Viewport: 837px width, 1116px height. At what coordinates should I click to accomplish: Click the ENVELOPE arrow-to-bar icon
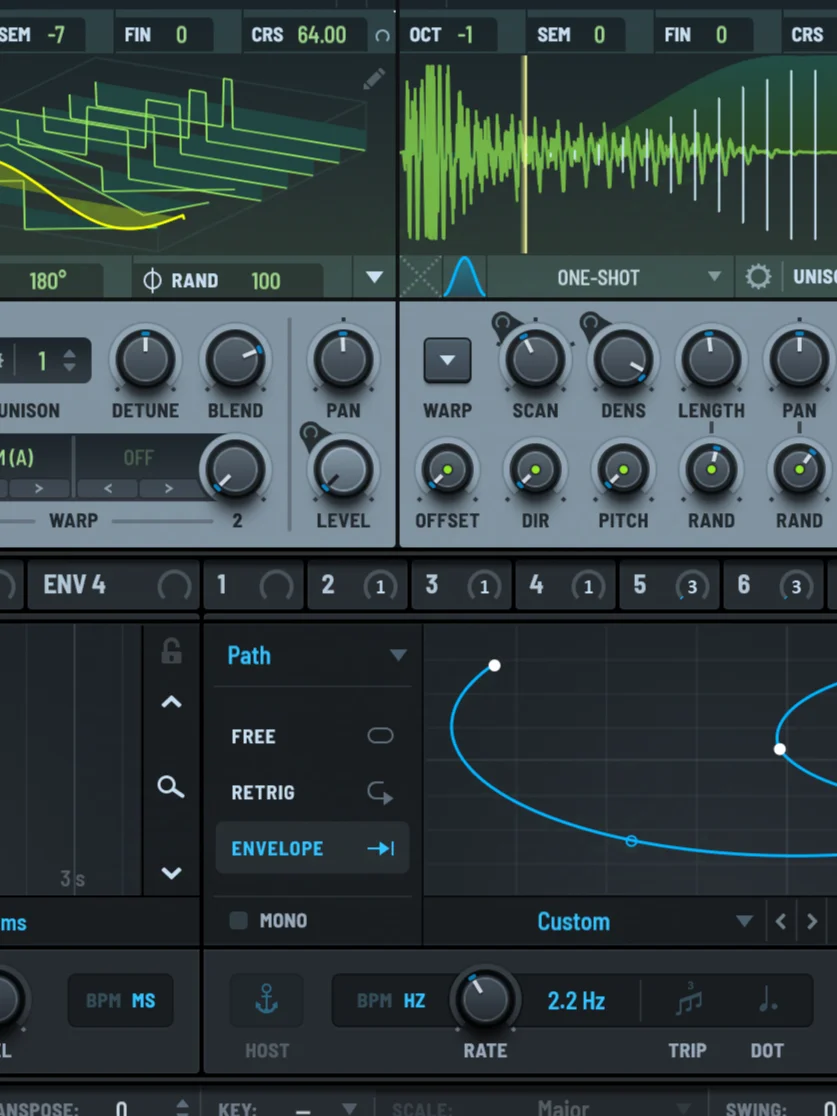[381, 848]
